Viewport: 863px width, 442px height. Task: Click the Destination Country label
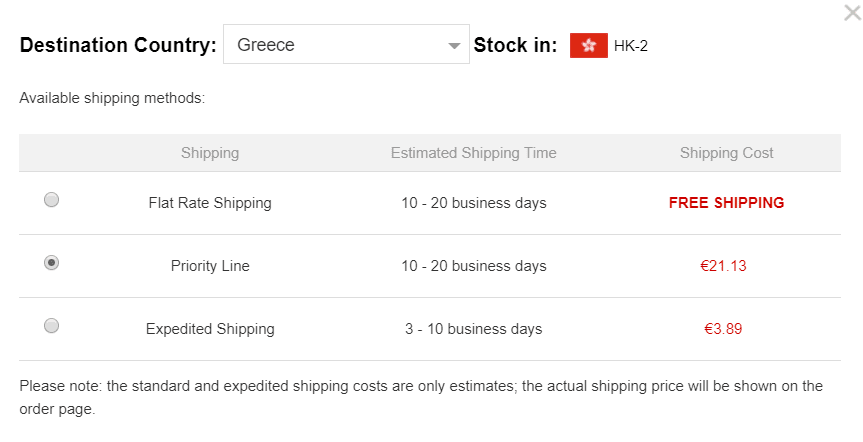point(118,45)
